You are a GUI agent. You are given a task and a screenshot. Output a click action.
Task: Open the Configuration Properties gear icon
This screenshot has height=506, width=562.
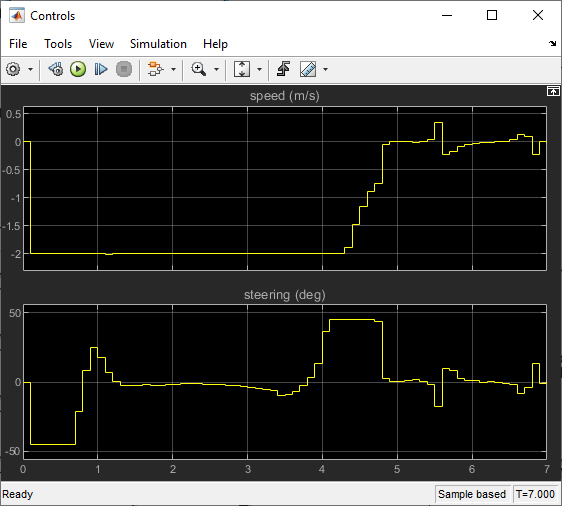pos(13,69)
